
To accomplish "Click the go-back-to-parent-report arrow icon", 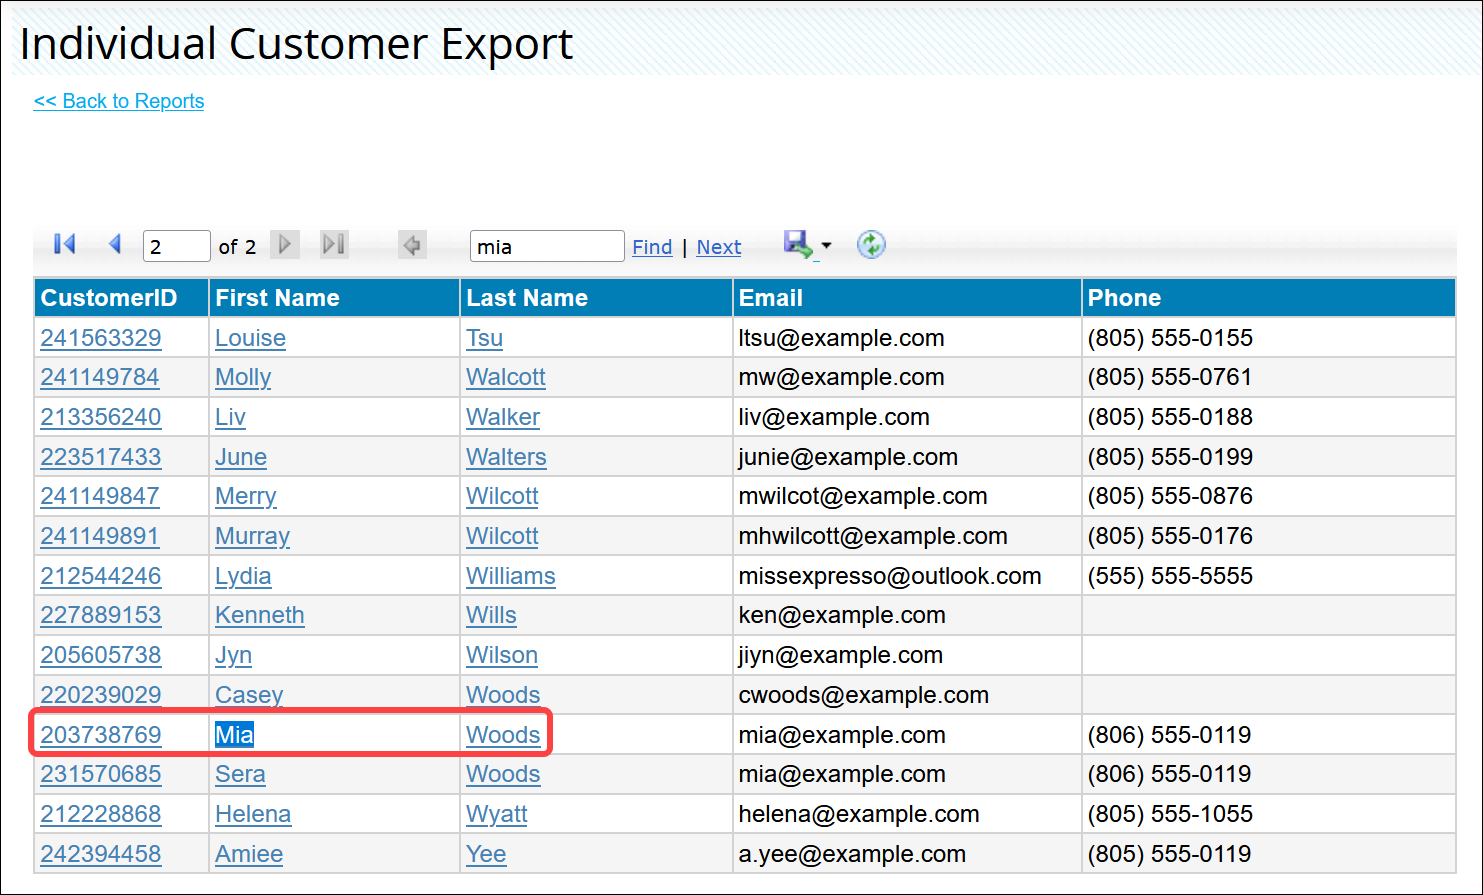I will tap(412, 244).
